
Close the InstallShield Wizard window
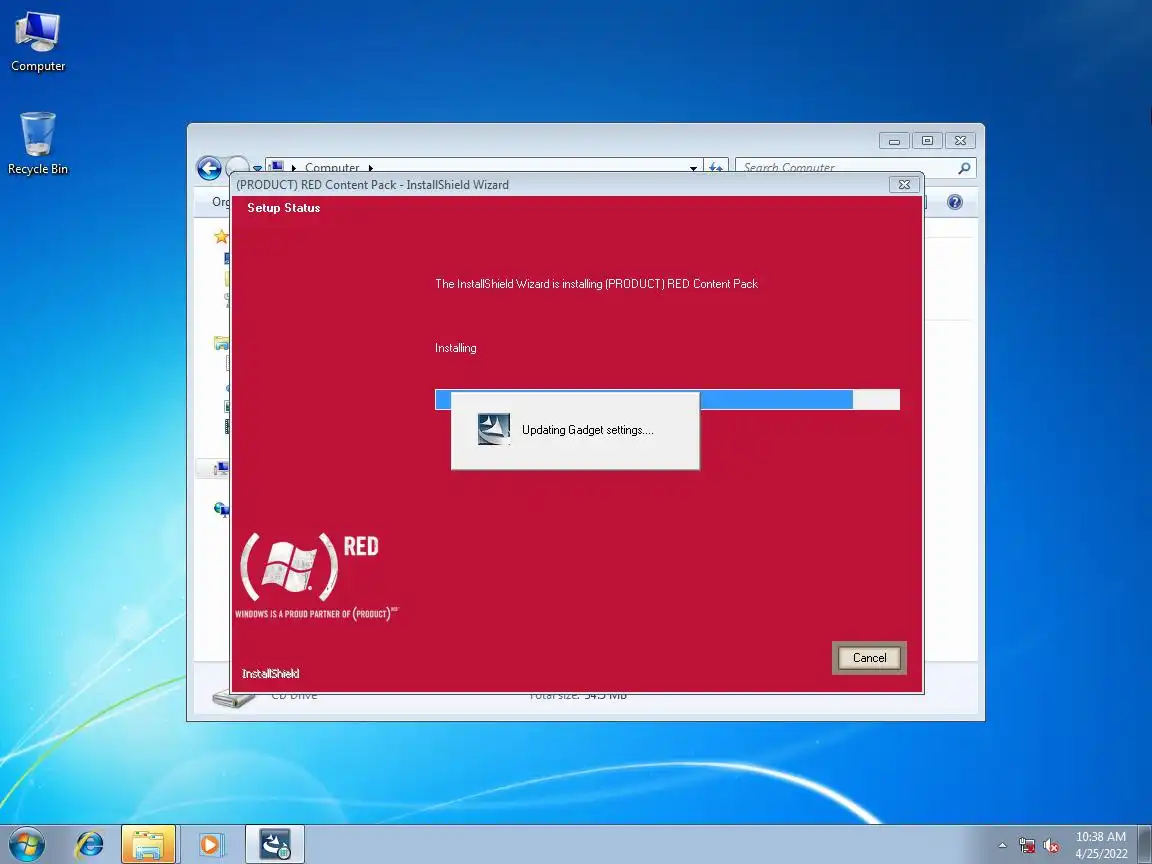904,184
